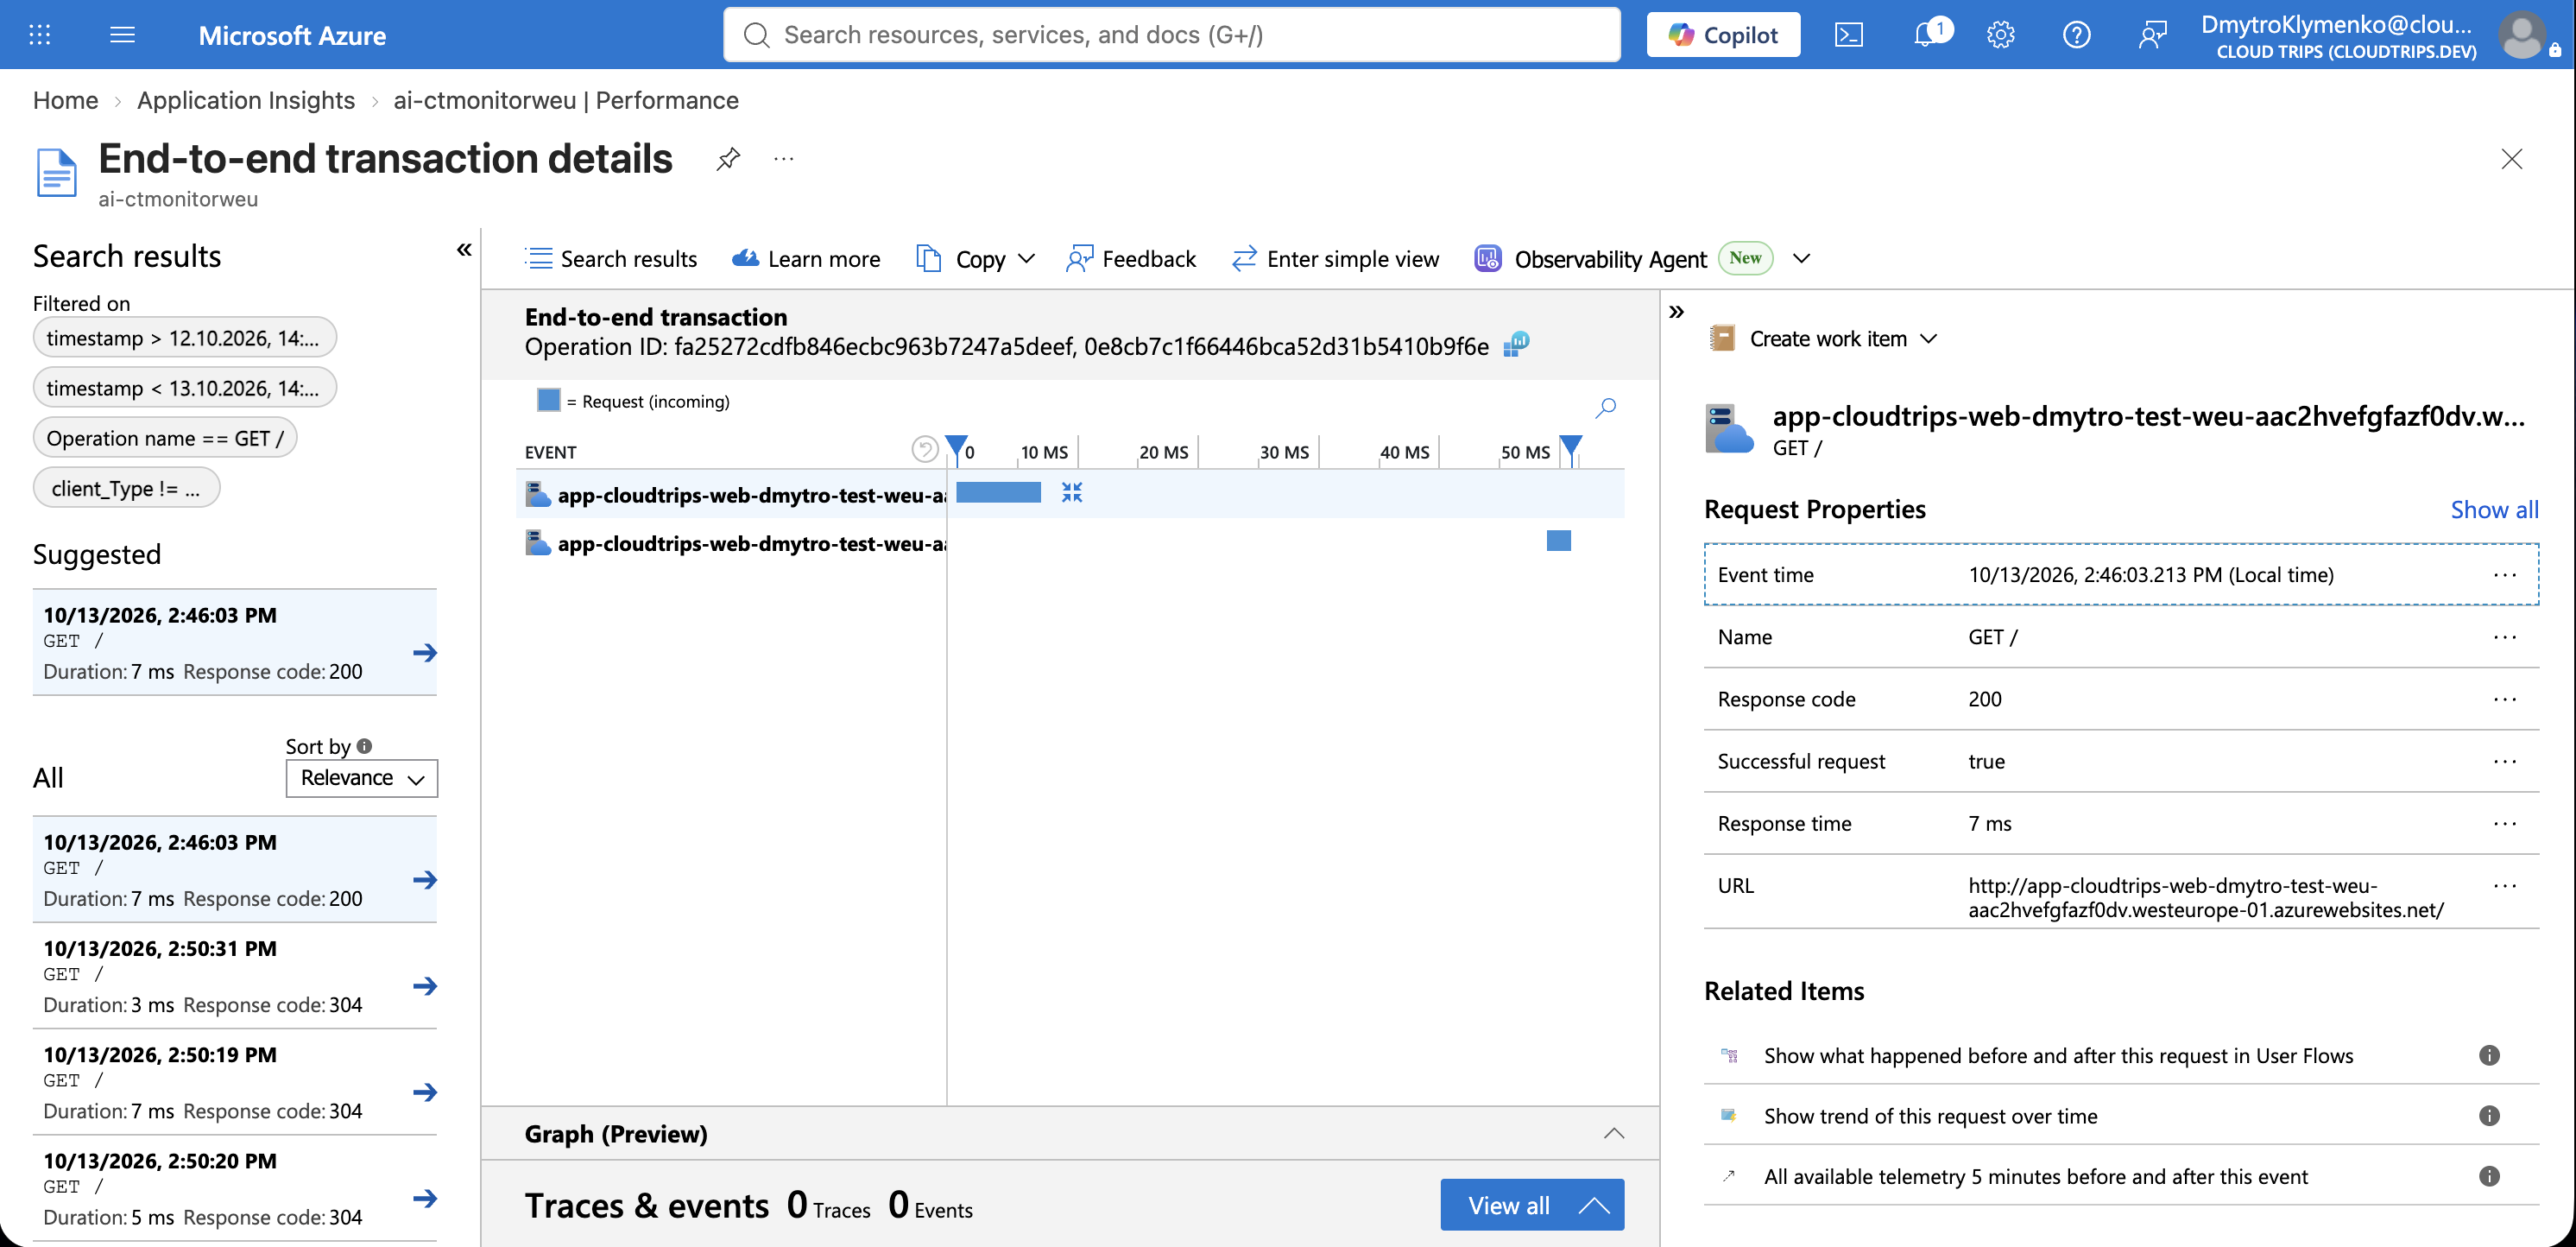
Task: Click Search results in the toolbar
Action: [611, 259]
